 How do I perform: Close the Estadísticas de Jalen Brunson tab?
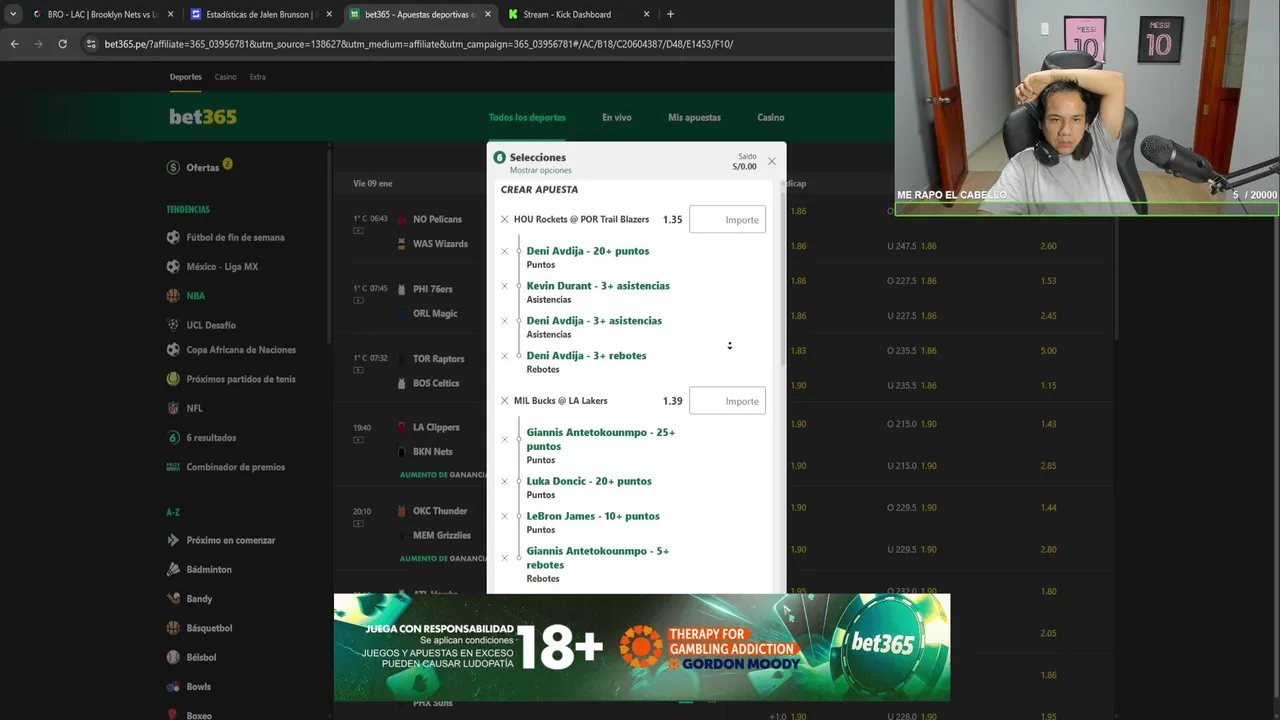pyautogui.click(x=328, y=14)
